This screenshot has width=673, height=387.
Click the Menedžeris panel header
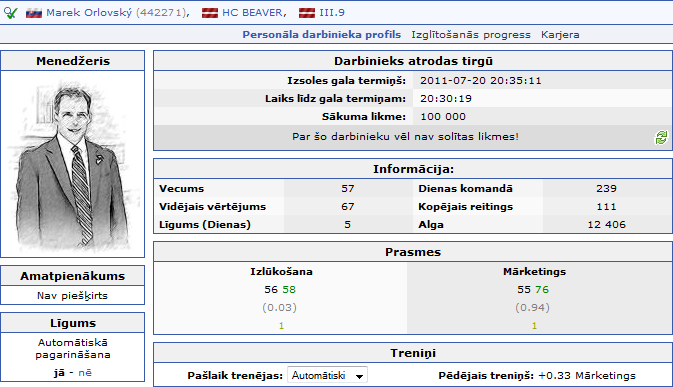[73, 61]
